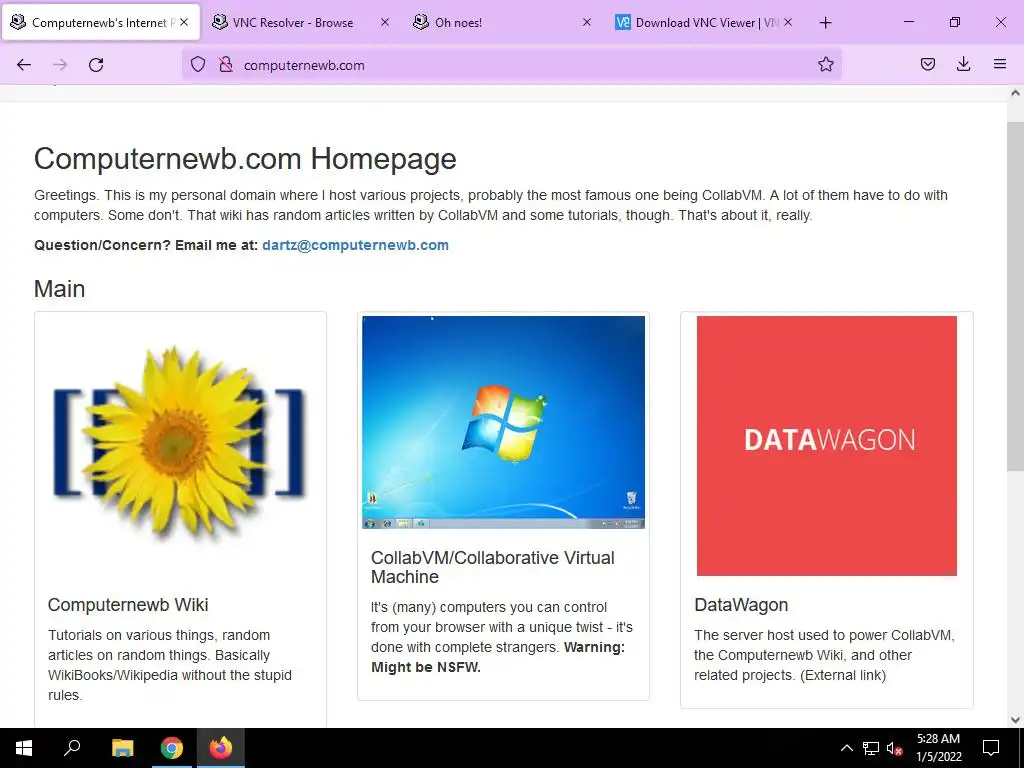Open the Windows Start menu
This screenshot has height=768, width=1024.
click(x=24, y=748)
